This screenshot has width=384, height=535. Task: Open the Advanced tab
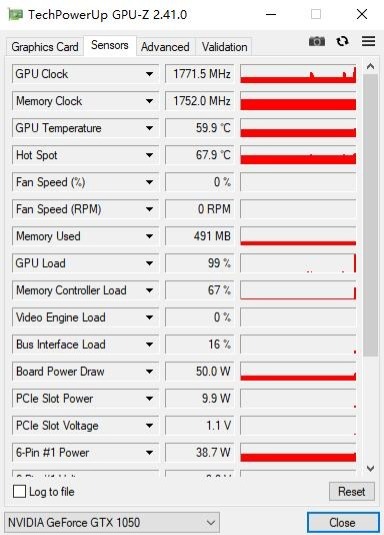point(165,47)
